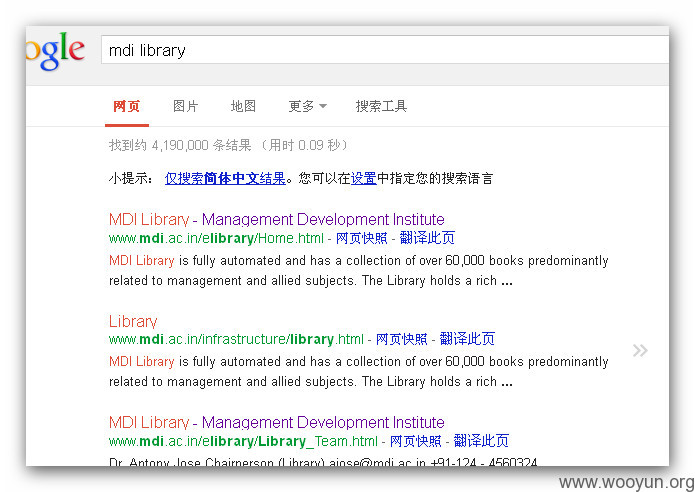Open the "Library" result title link
695x492 pixels.
click(133, 321)
